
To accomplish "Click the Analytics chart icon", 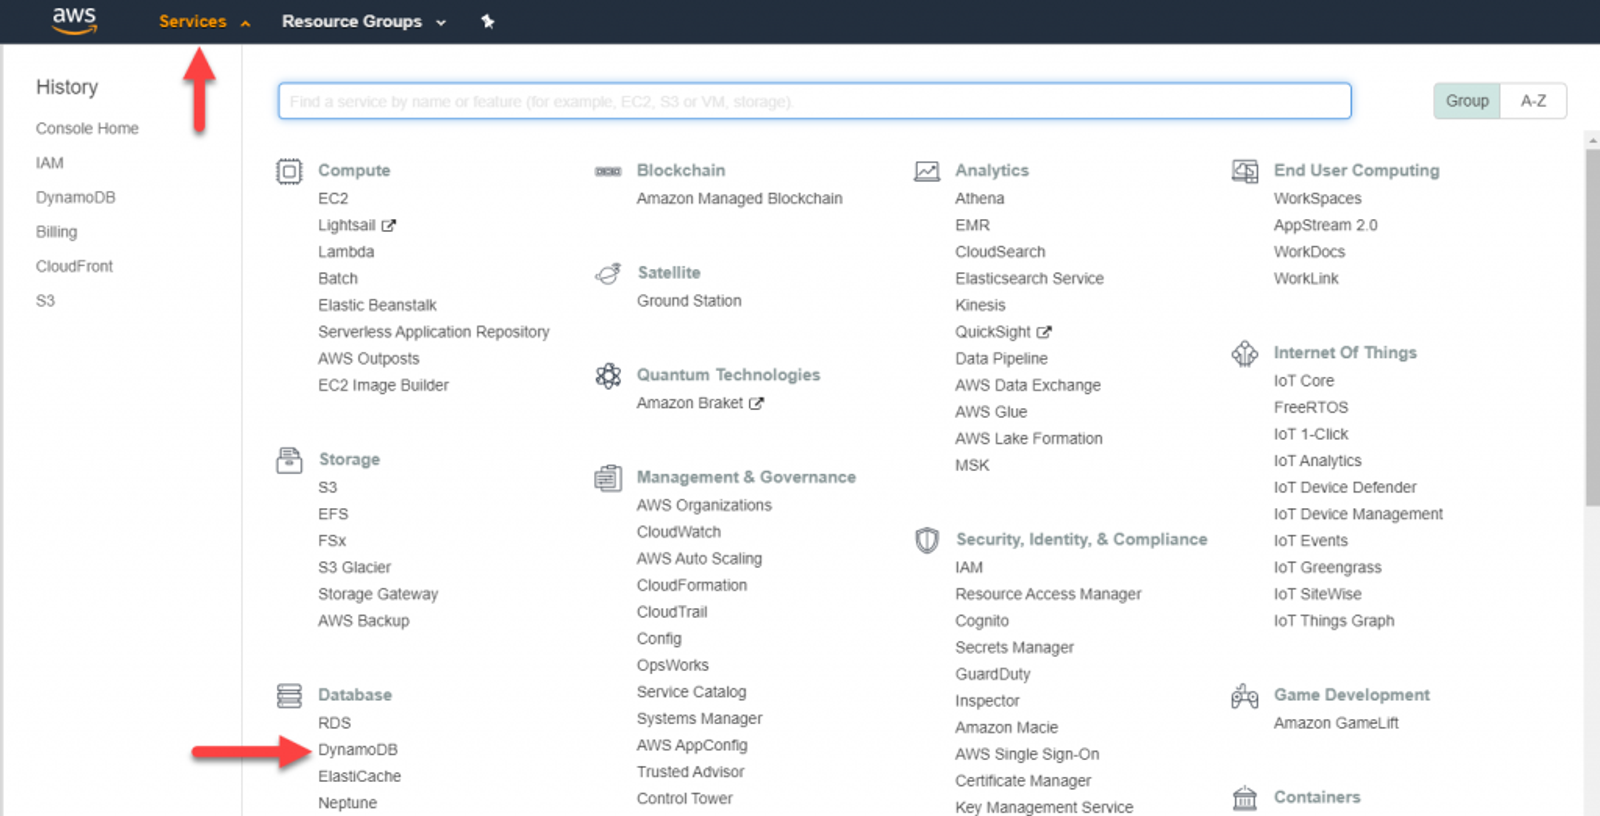I will 927,172.
